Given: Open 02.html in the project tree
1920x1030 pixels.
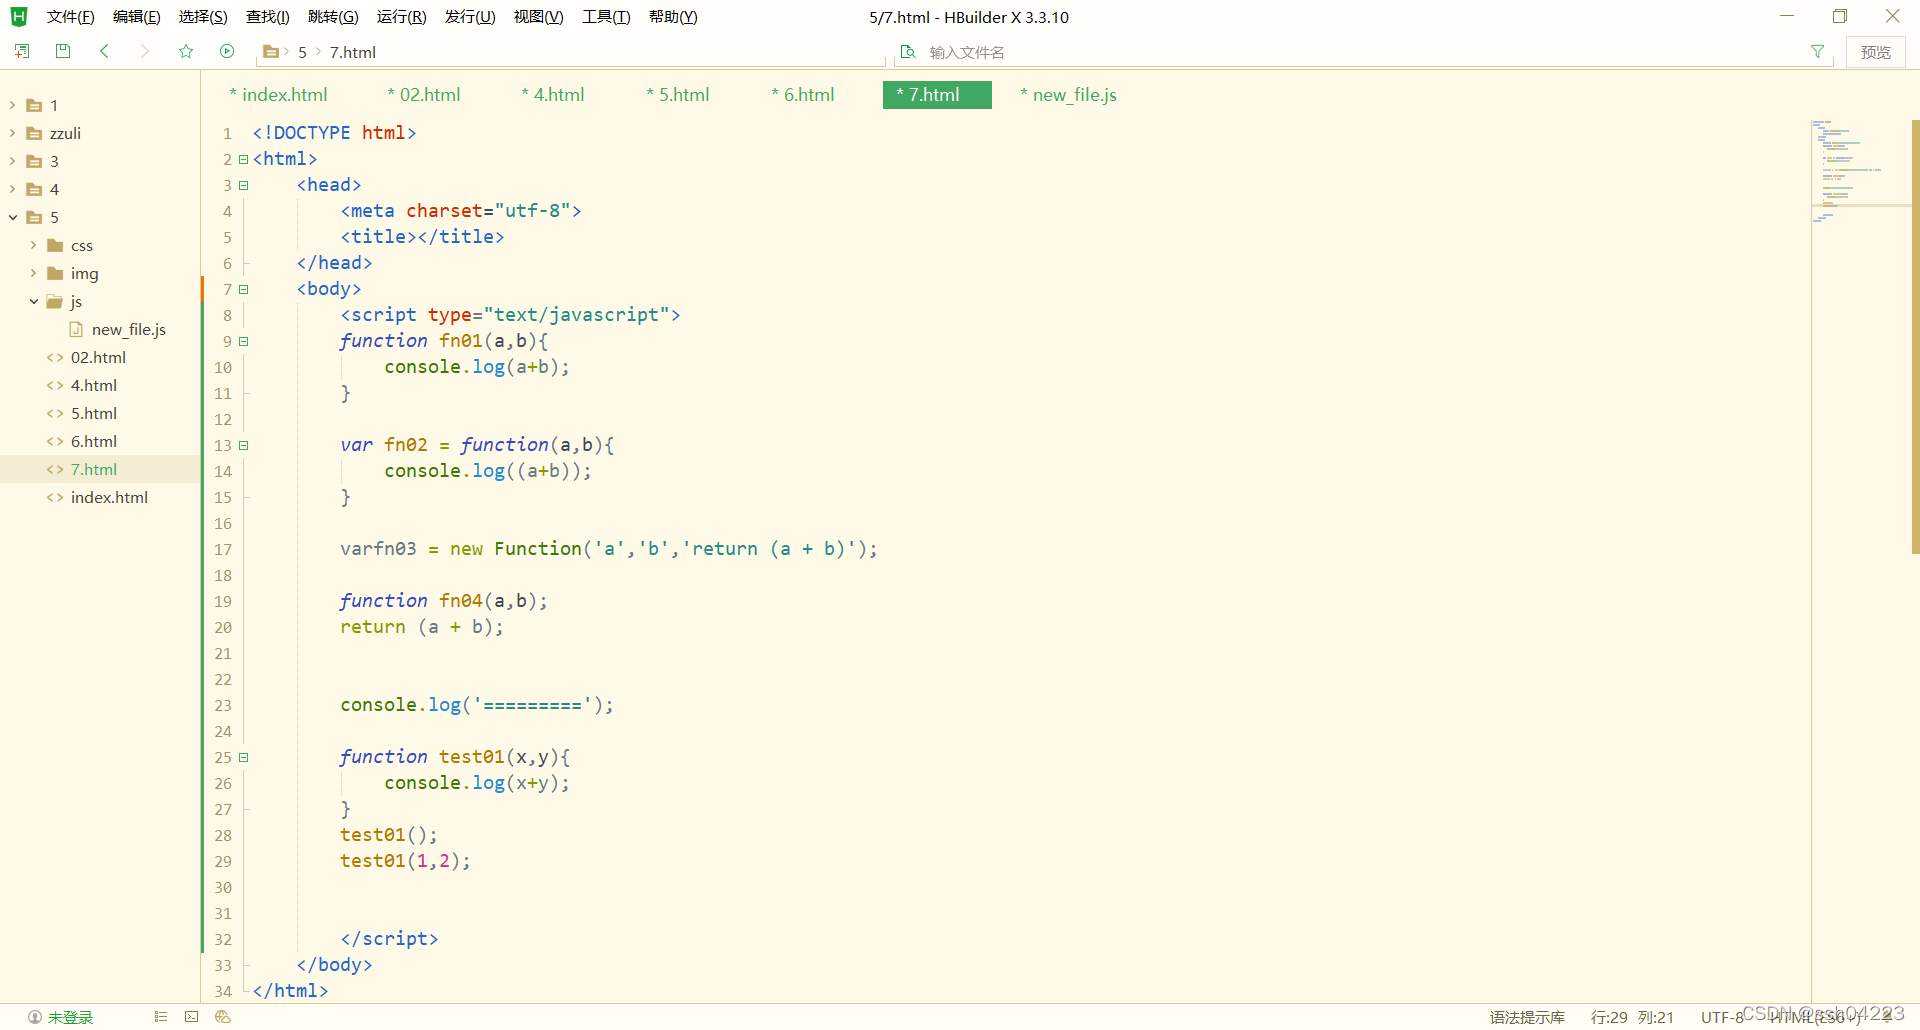Looking at the screenshot, I should [x=98, y=357].
